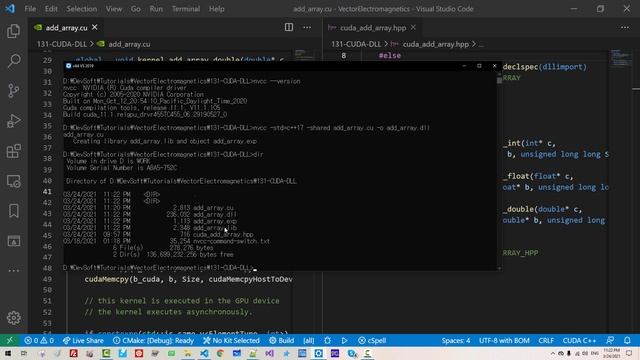
Task: Click cudaMemcpy line 49 in editor
Action: pyautogui.click(x=189, y=279)
